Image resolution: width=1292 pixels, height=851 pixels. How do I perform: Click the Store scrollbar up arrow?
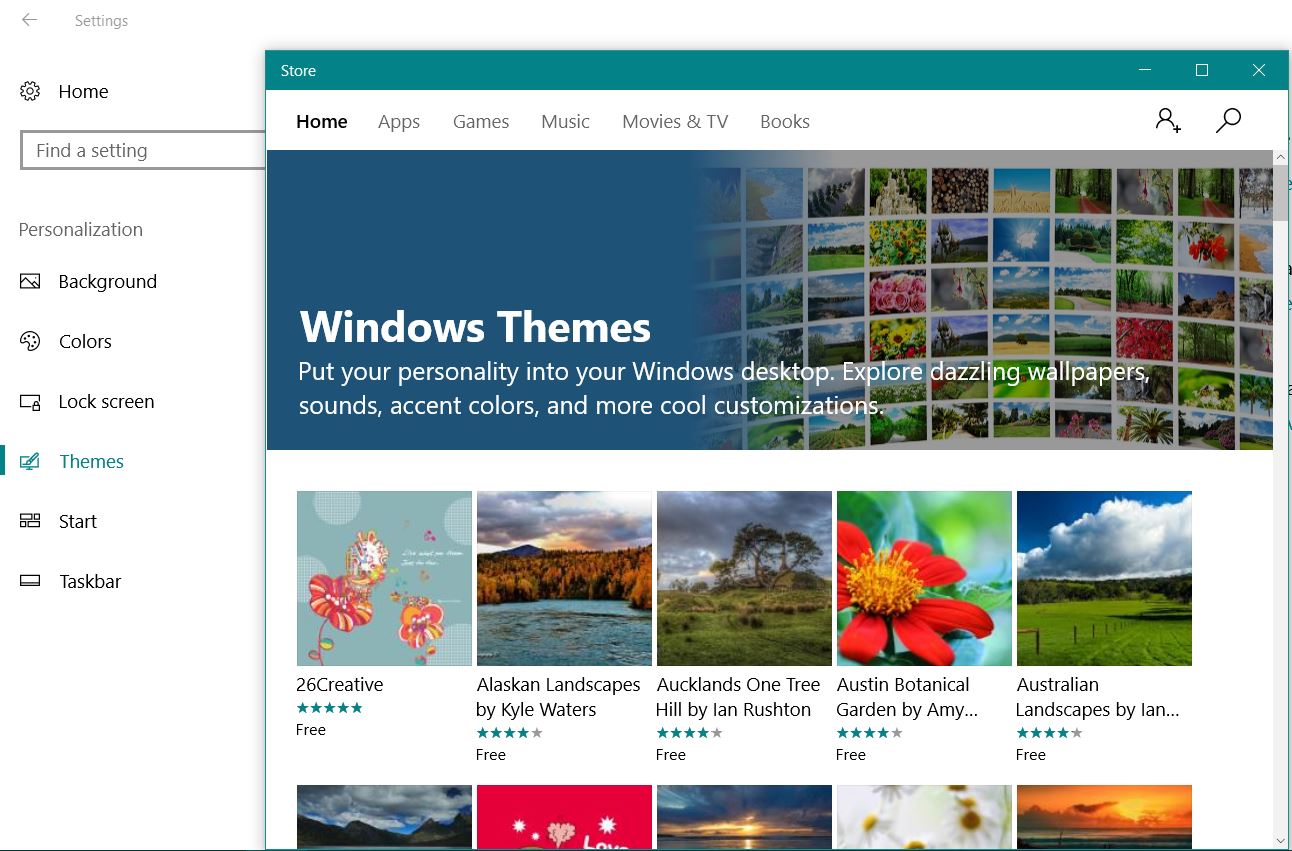1280,158
